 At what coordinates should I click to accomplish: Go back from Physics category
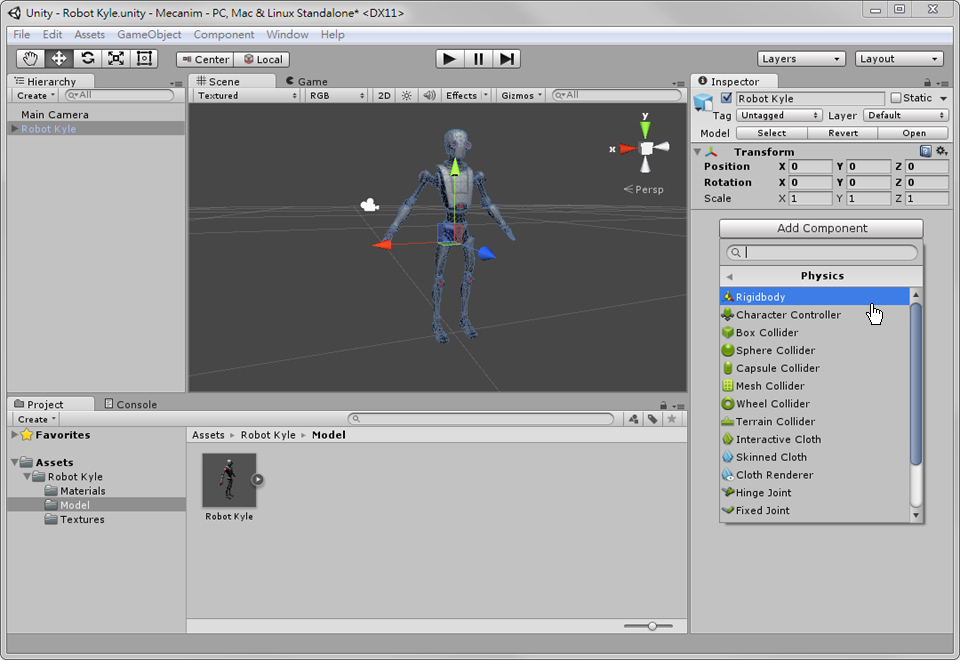pos(729,276)
